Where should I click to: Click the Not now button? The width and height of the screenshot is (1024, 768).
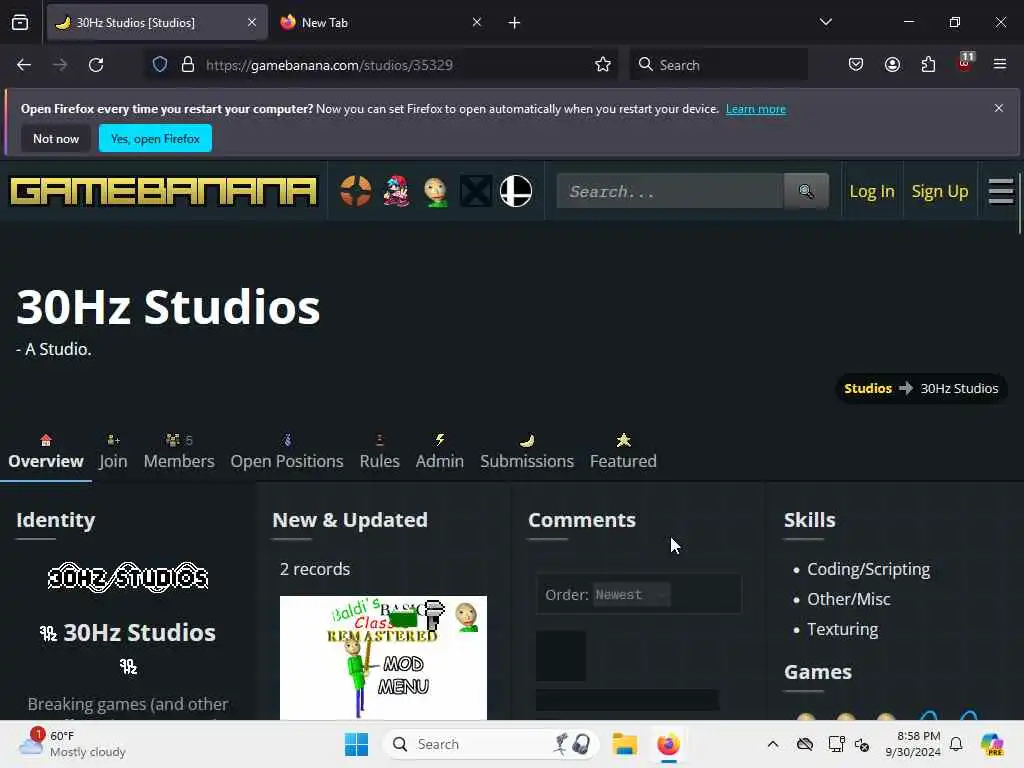[56, 138]
